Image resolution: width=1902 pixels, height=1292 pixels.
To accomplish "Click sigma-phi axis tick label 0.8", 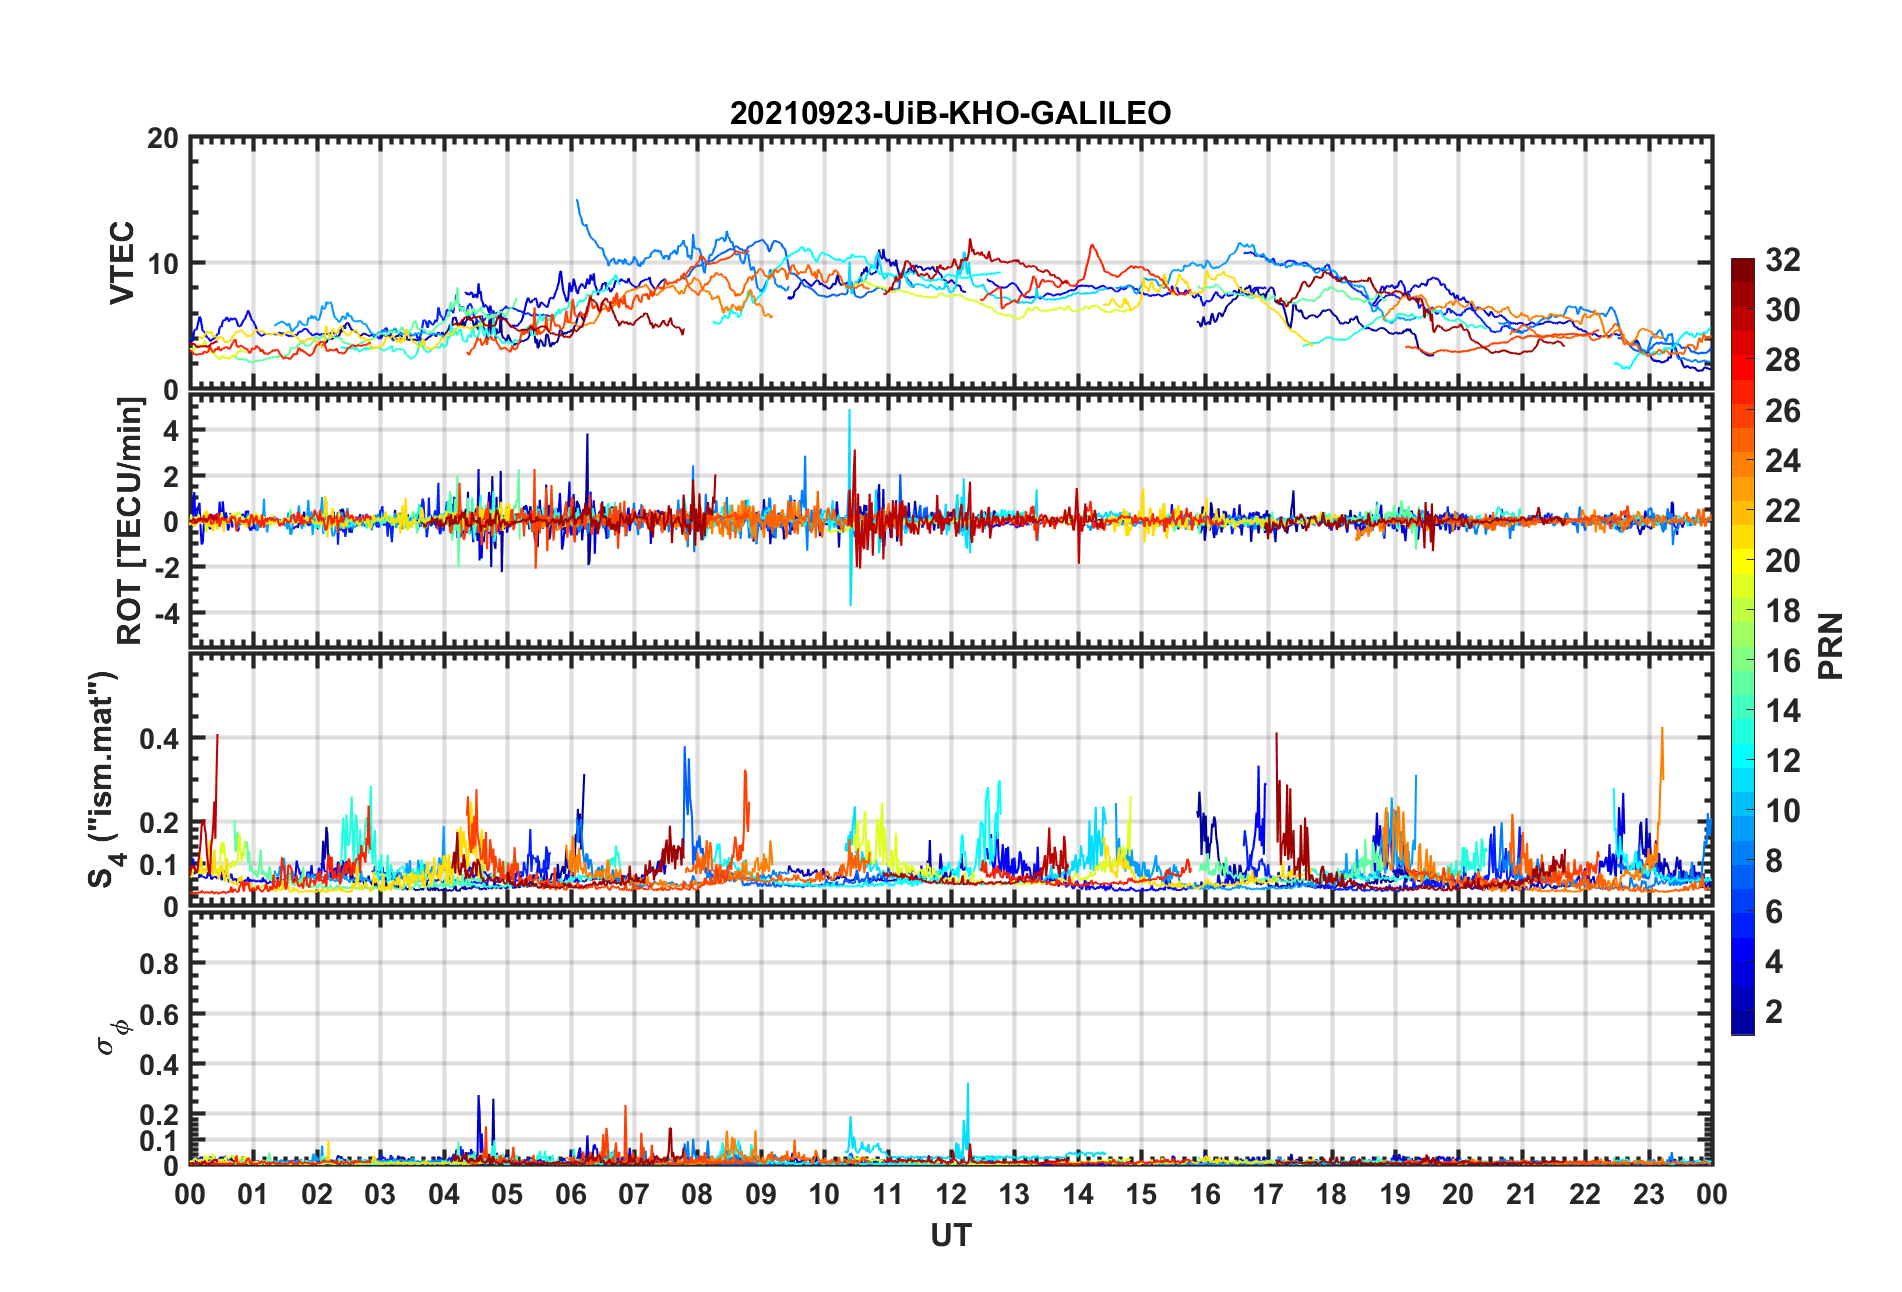I will [x=159, y=964].
